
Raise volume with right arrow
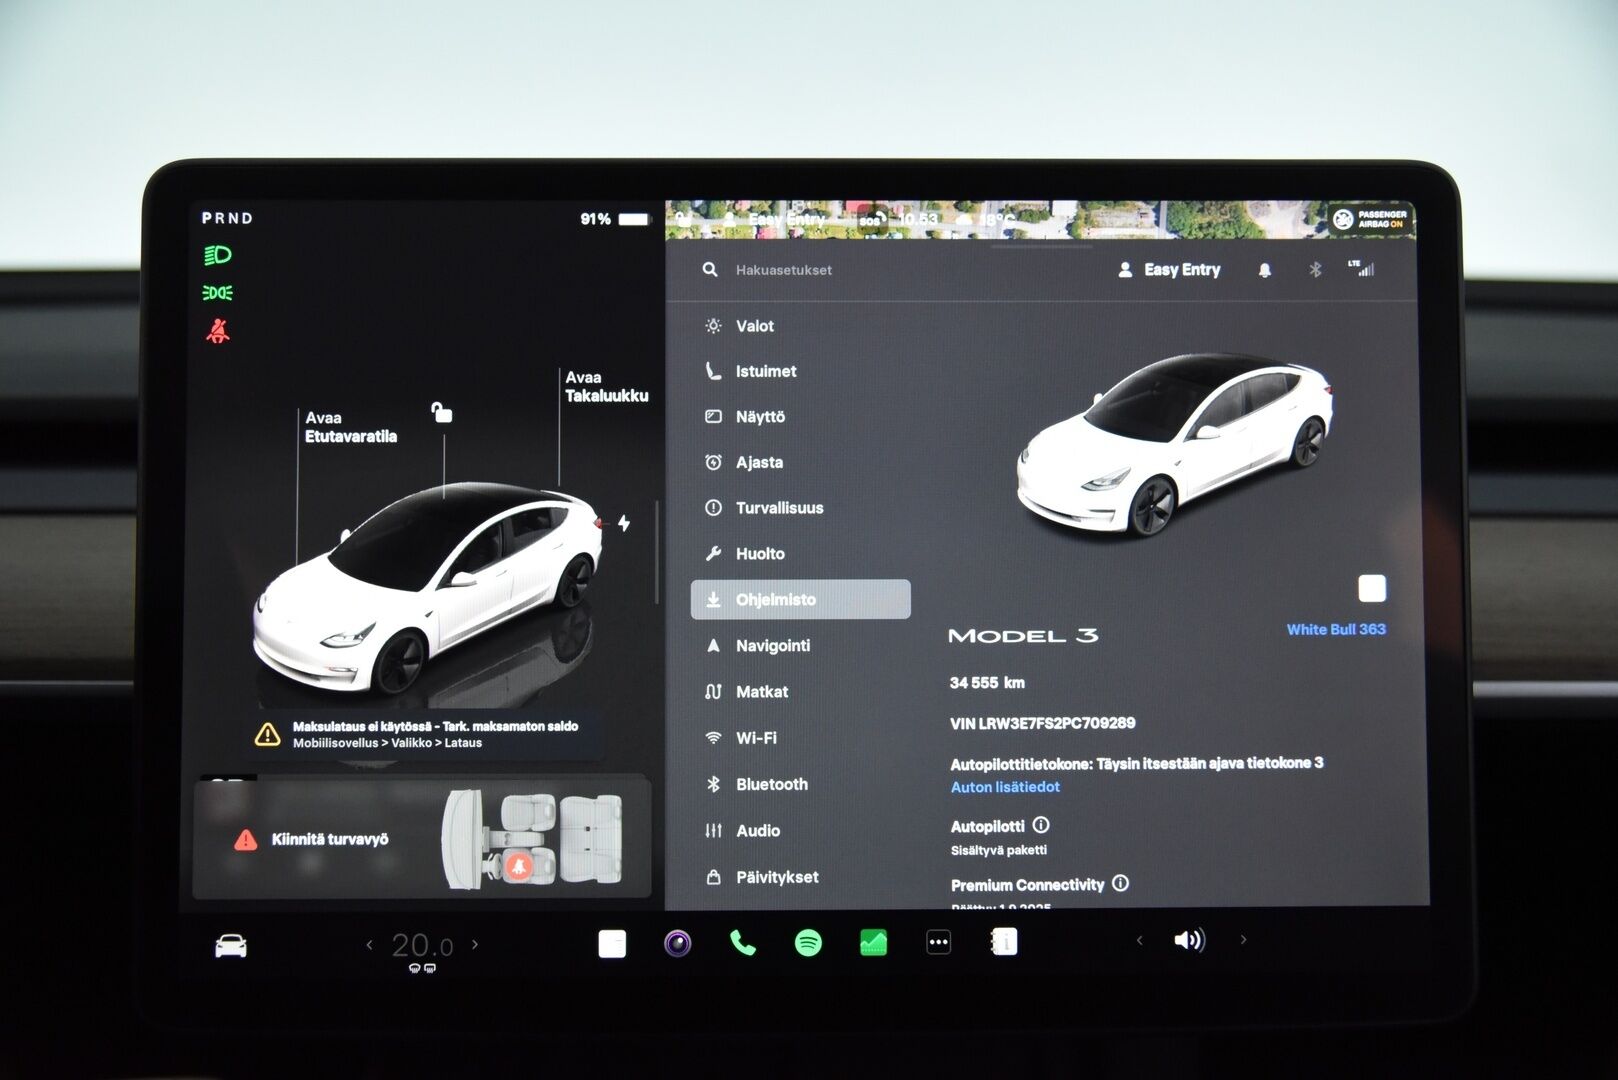pyautogui.click(x=1243, y=940)
